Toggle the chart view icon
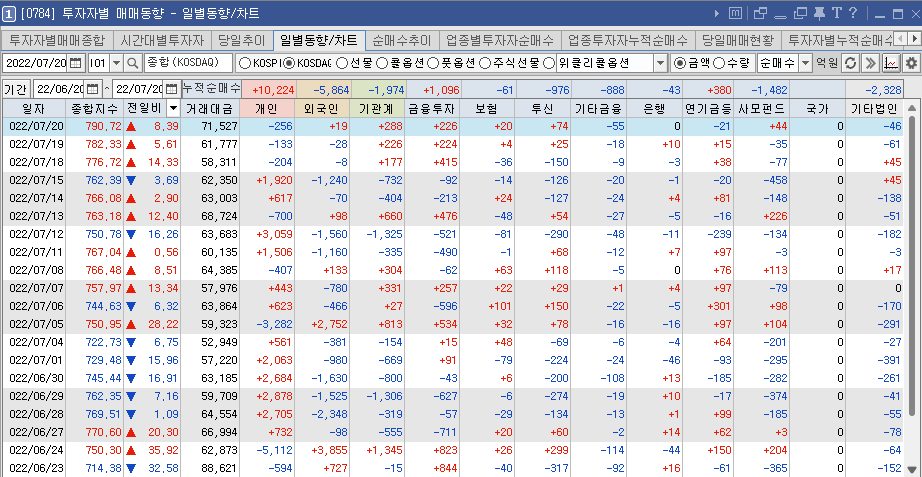Viewport: 922px width, 477px height. pos(891,62)
